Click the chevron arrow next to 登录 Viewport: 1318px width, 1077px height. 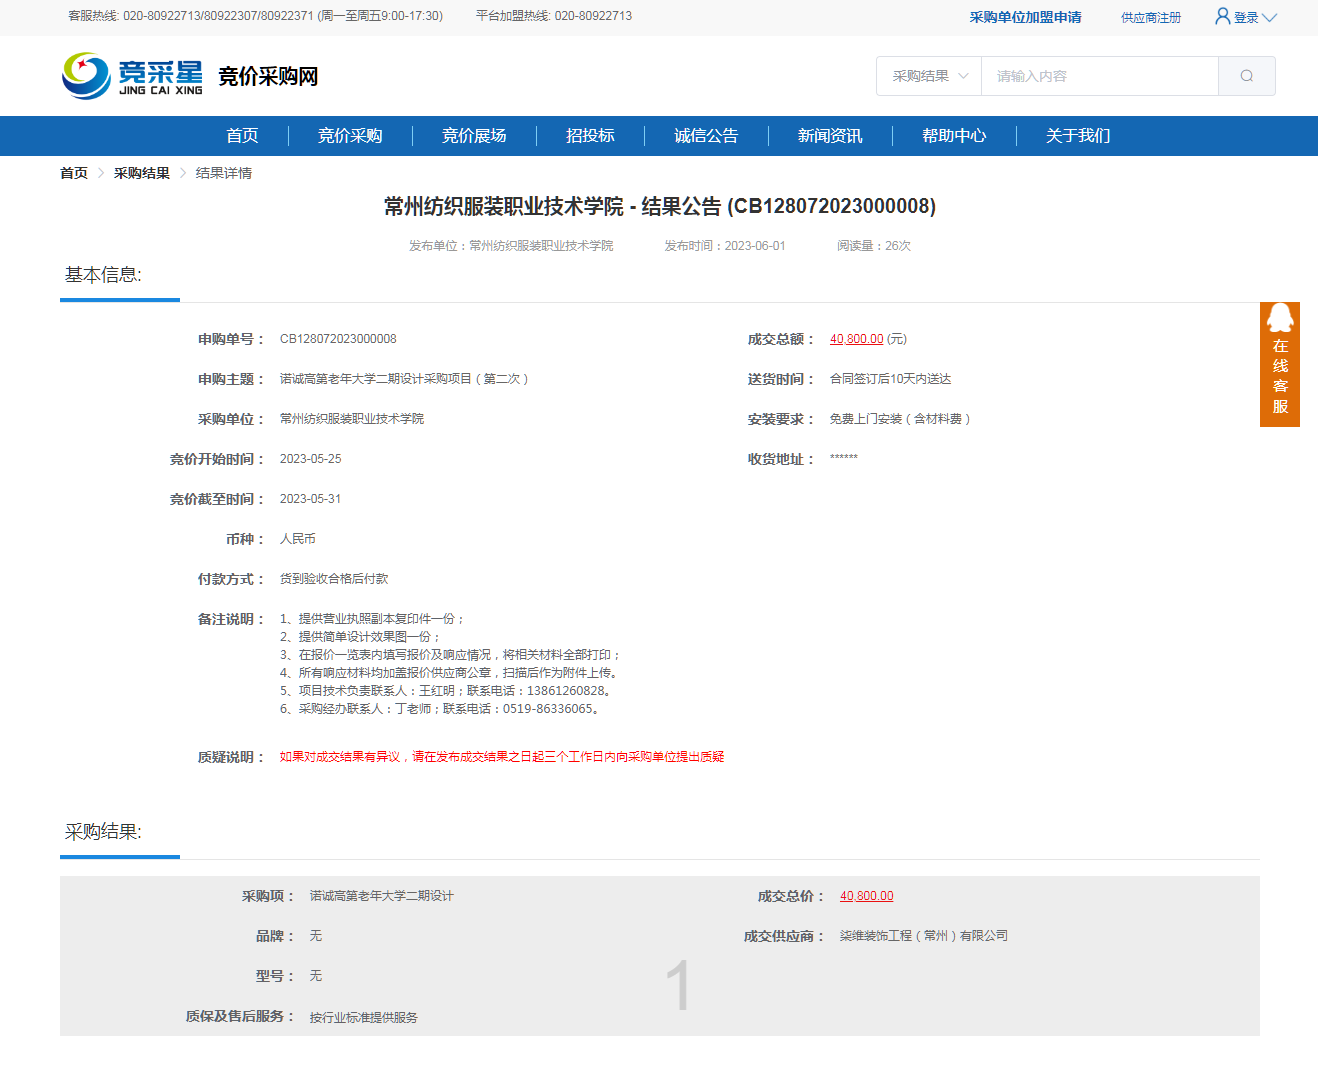coord(1270,17)
